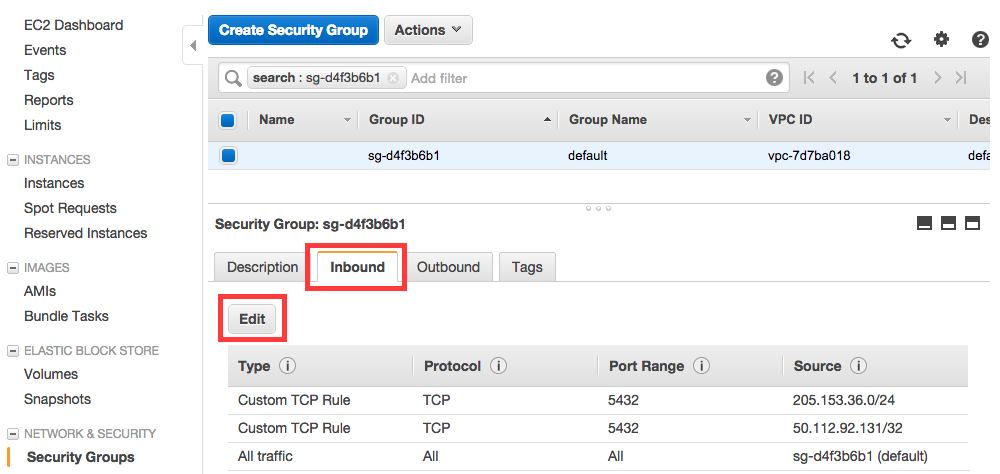The width and height of the screenshot is (1000, 474).
Task: Switch to the Description tab
Action: (x=262, y=267)
